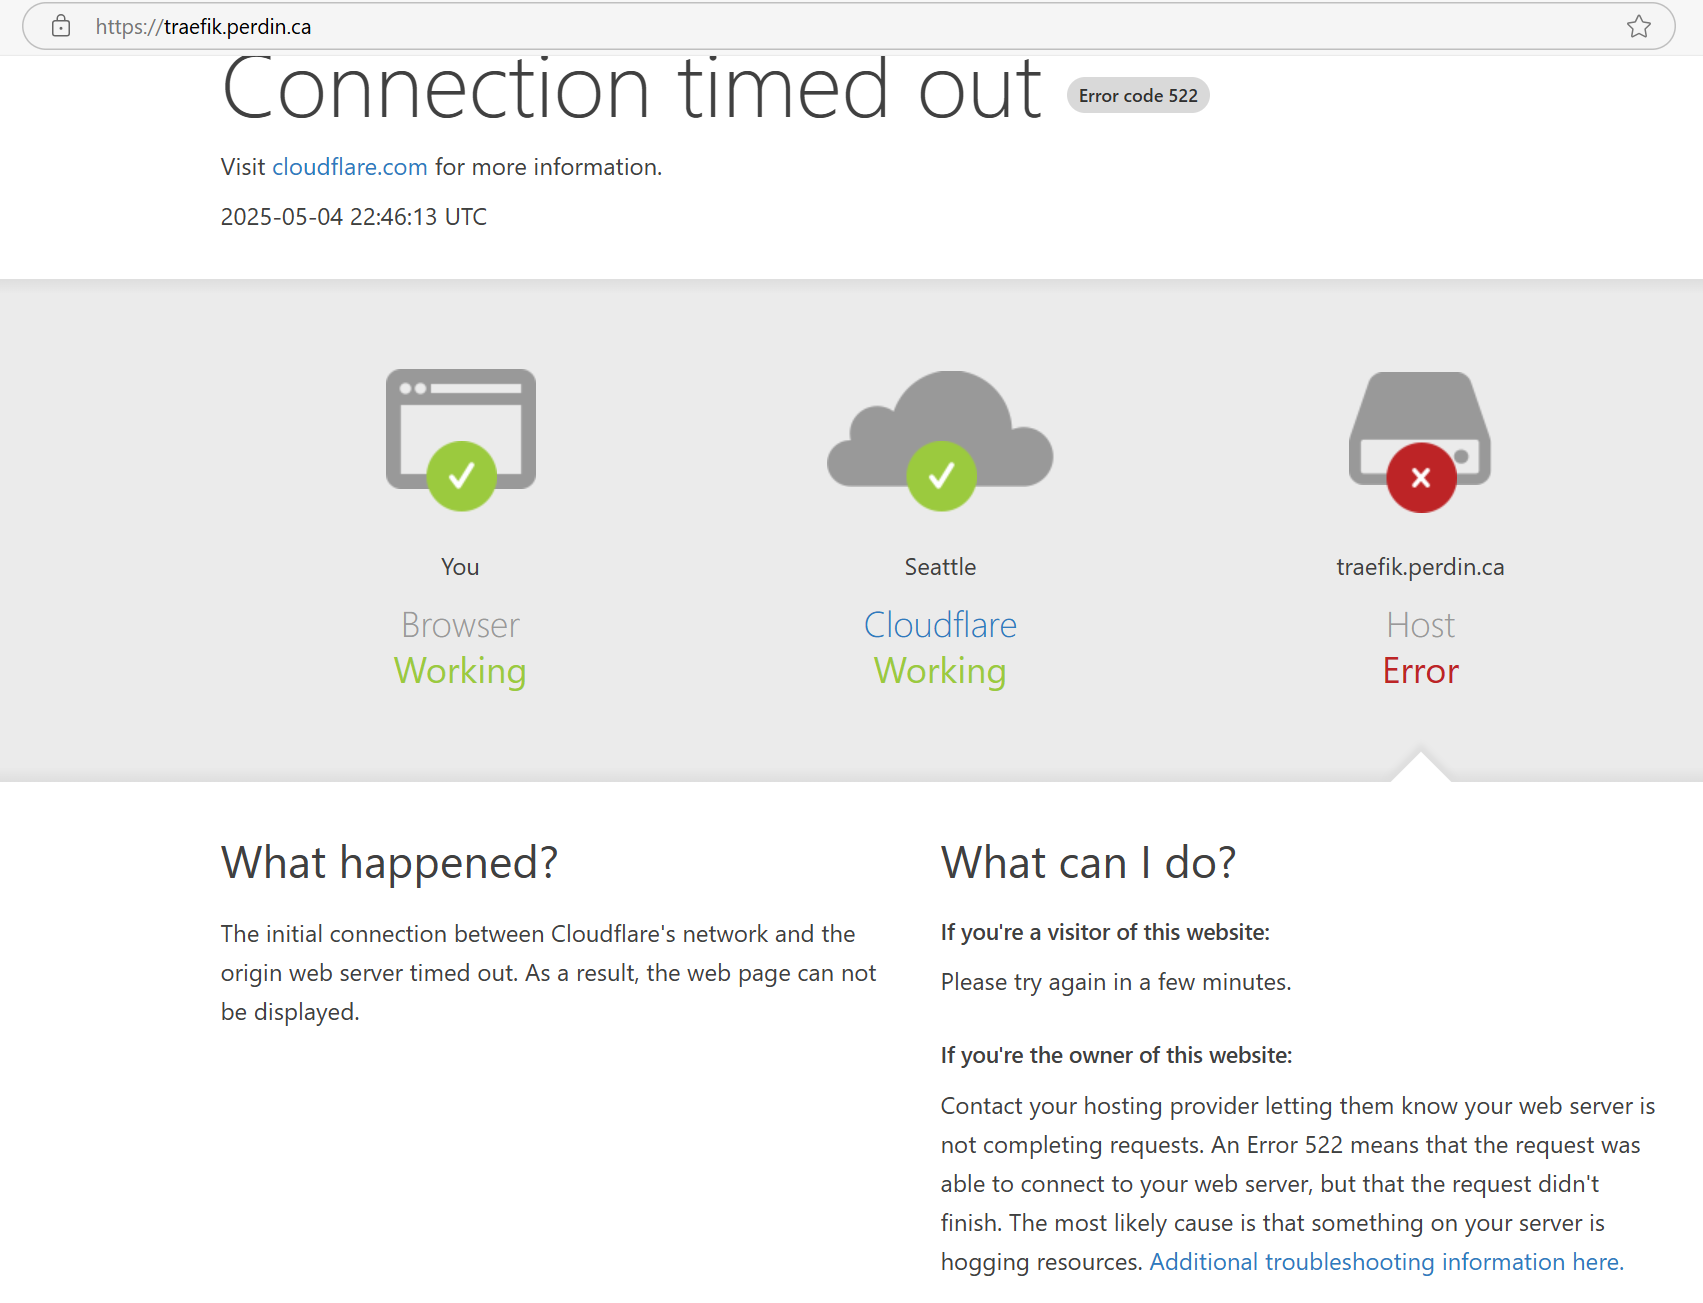Open the cloudflare.com link
Screen dimensions: 1703x1303
pos(350,167)
